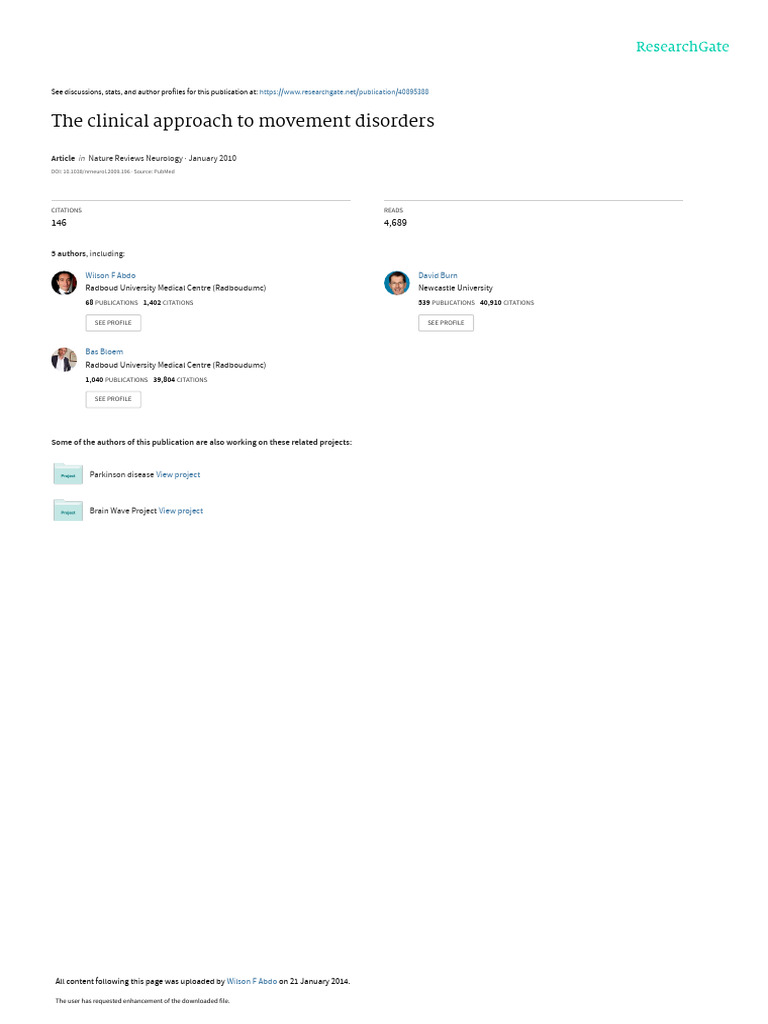
Task: Open the researchgate.net publication URL link
Action: [344, 92]
